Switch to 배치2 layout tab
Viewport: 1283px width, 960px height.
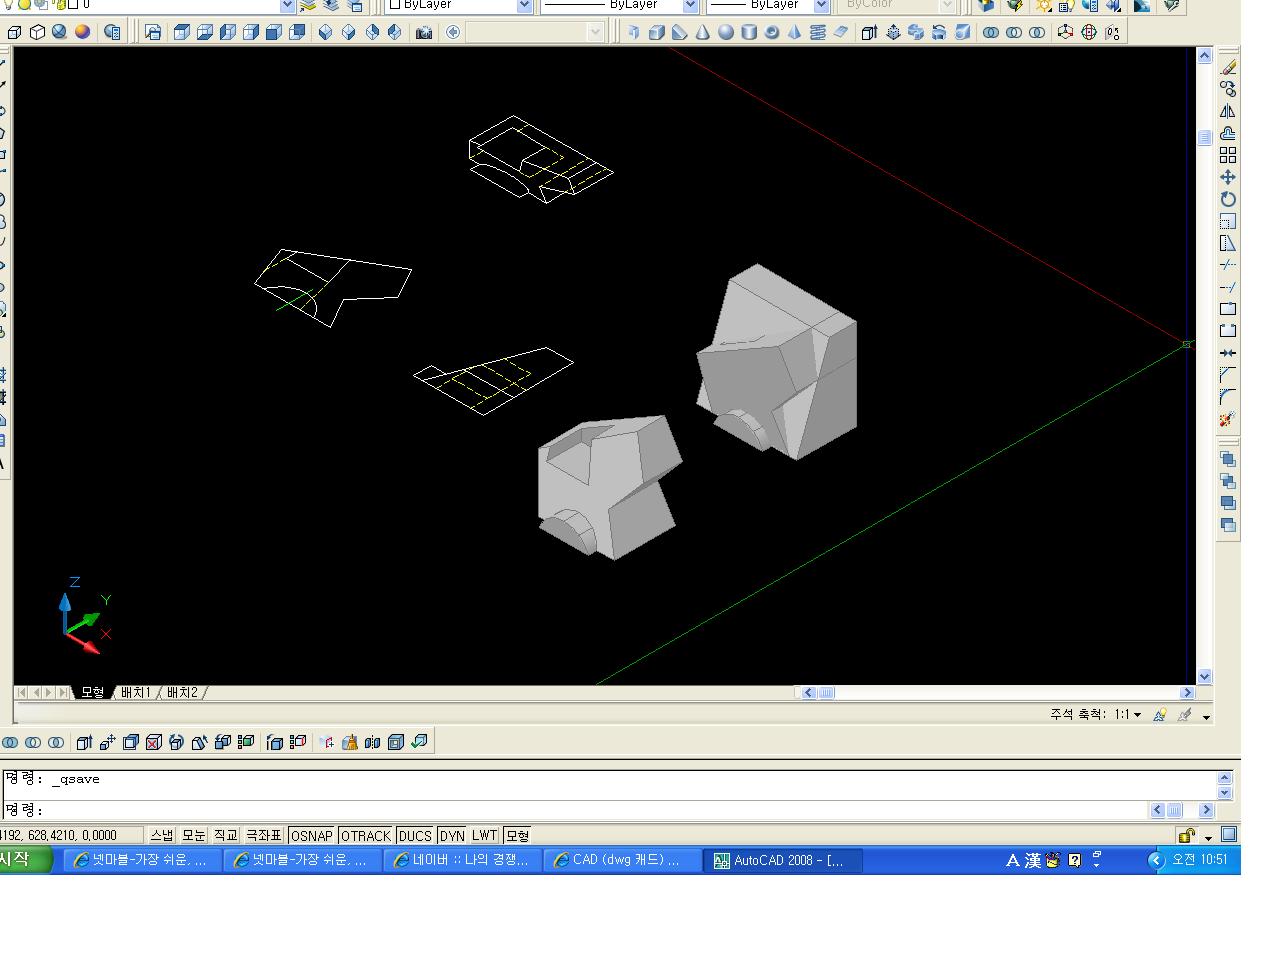tap(182, 692)
